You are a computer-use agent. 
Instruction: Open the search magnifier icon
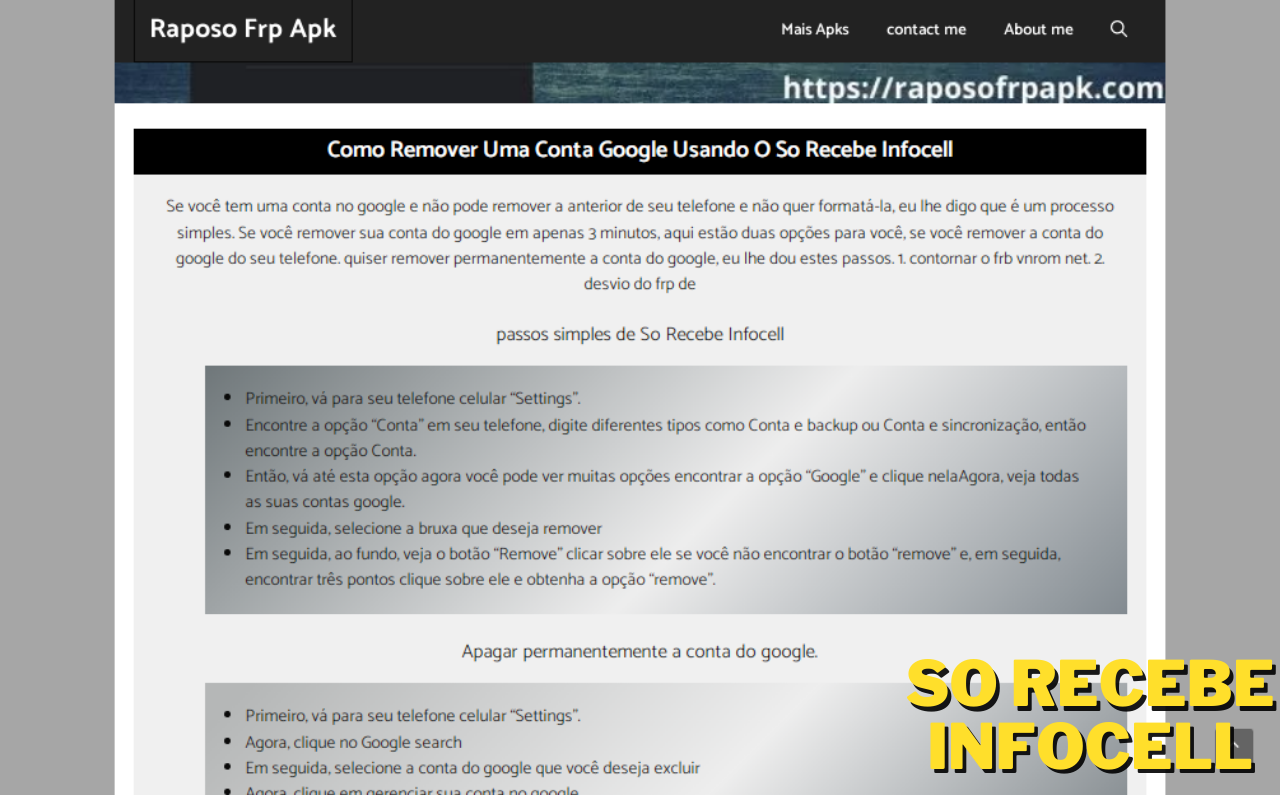pos(1118,29)
